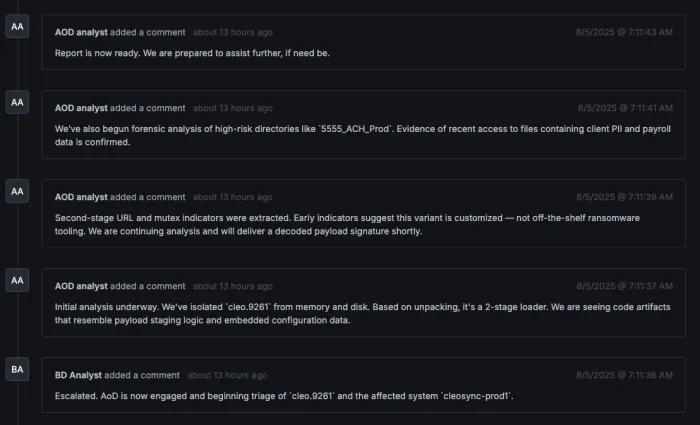700x425 pixels.
Task: Select AOD analyst name on the 7:11:41 AM comment
Action: 81,107
